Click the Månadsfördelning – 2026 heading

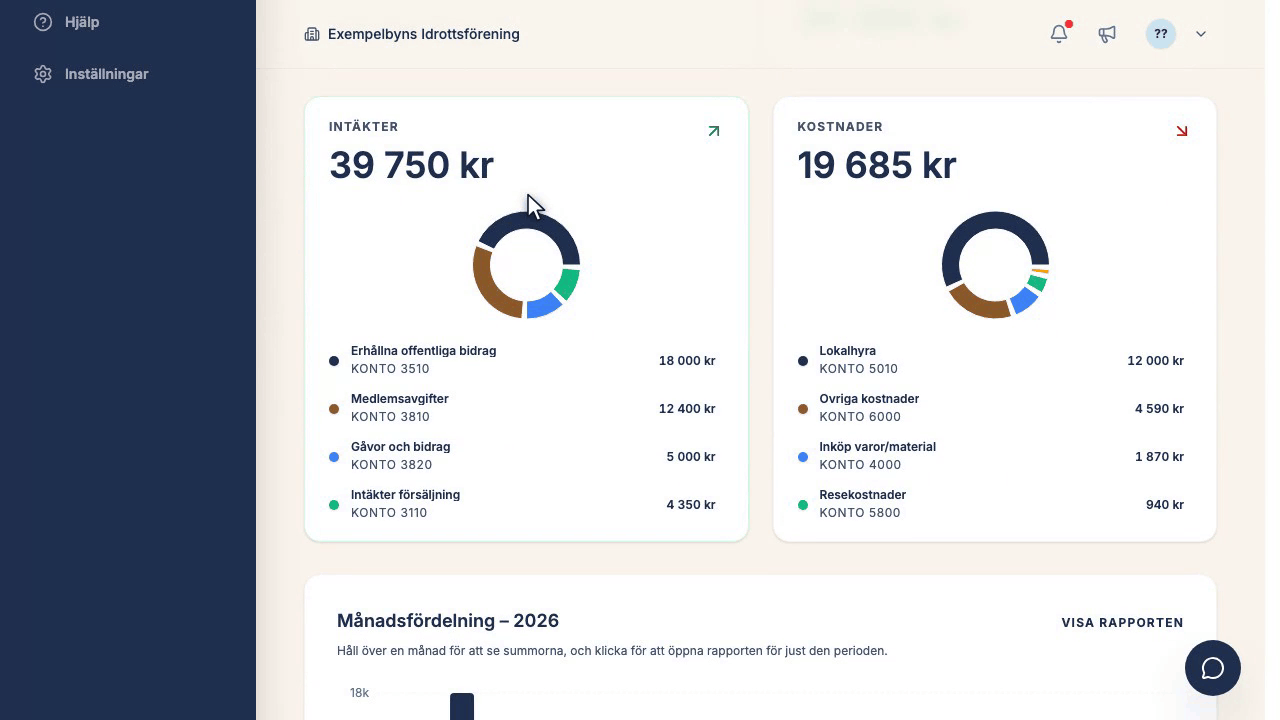[448, 621]
